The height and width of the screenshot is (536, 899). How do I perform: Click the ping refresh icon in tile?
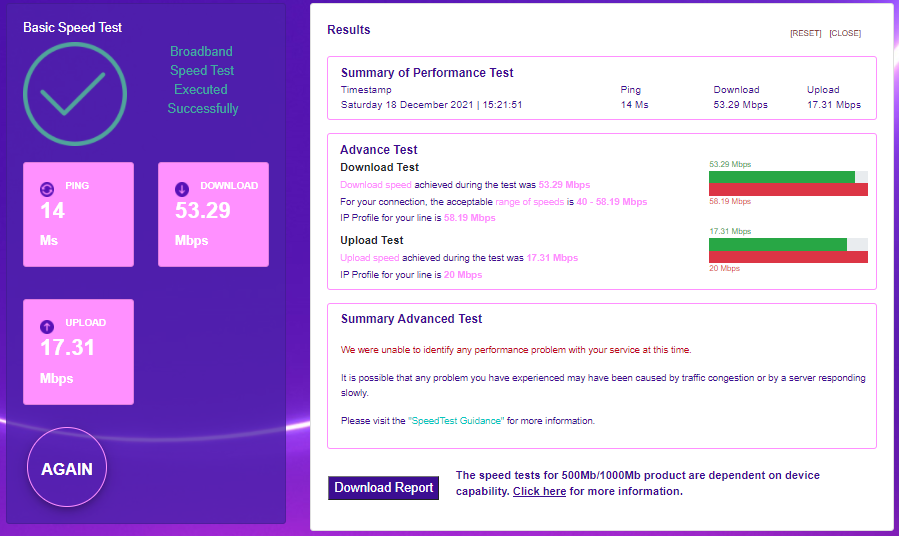[46, 188]
